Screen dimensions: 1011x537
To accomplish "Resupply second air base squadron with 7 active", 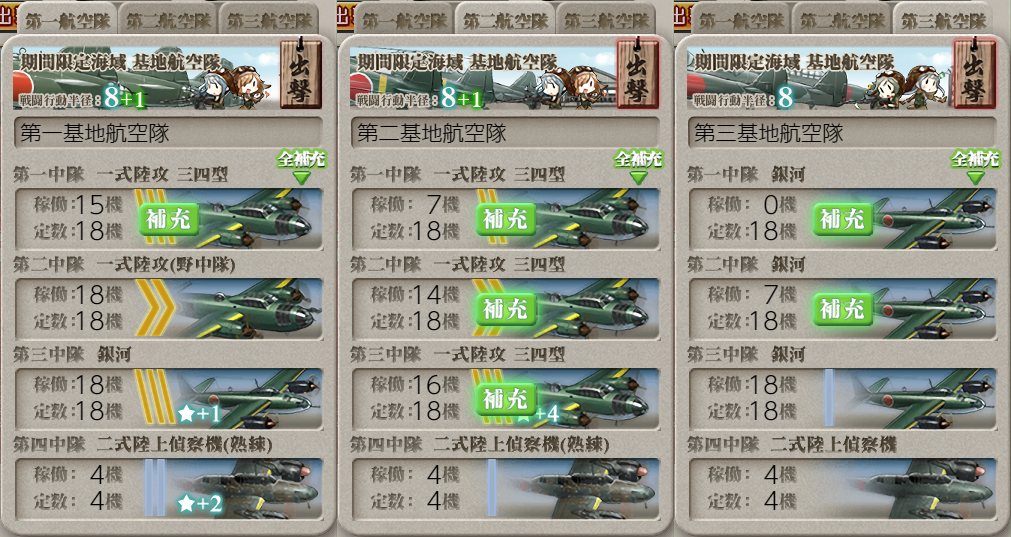I will pyautogui.click(x=506, y=220).
